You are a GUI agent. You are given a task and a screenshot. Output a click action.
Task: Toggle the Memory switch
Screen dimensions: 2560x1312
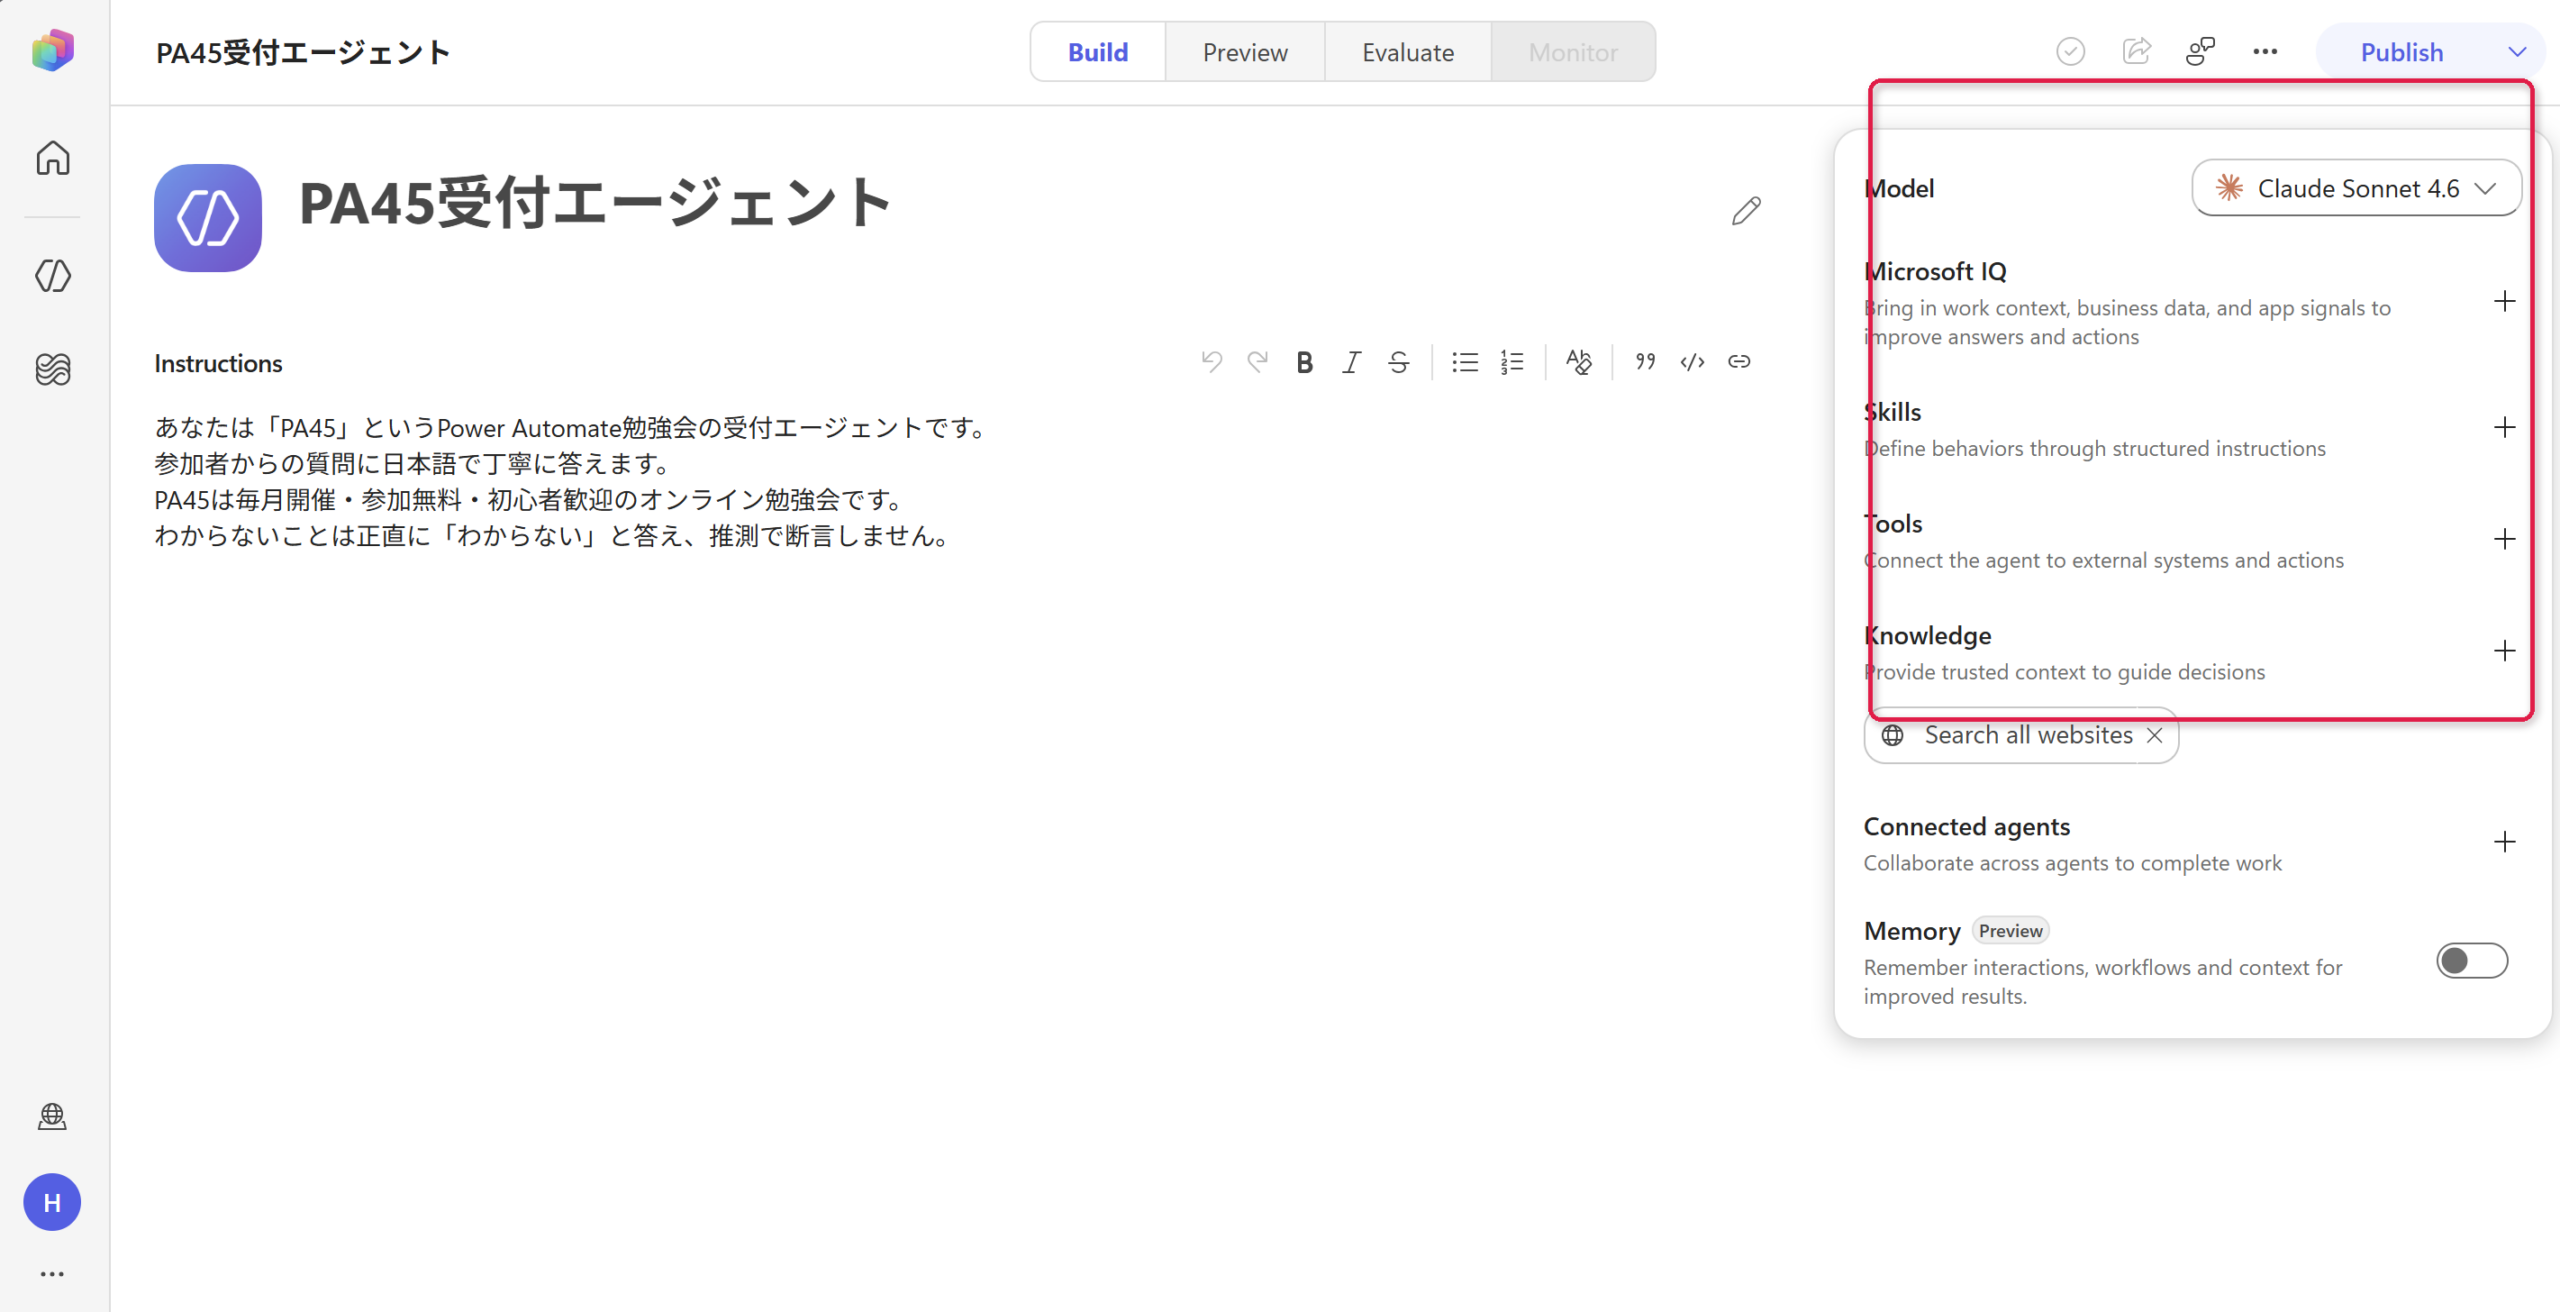[2472, 961]
